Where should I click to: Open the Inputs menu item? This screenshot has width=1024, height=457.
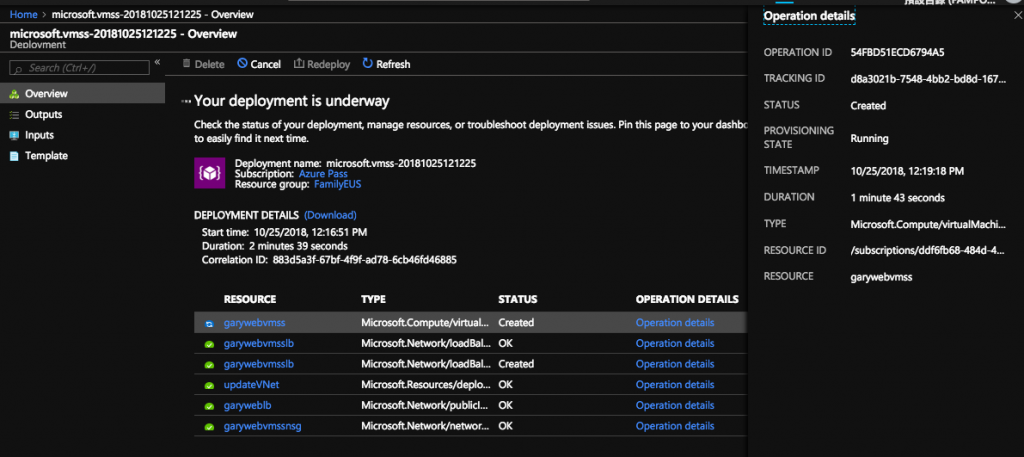coord(39,135)
